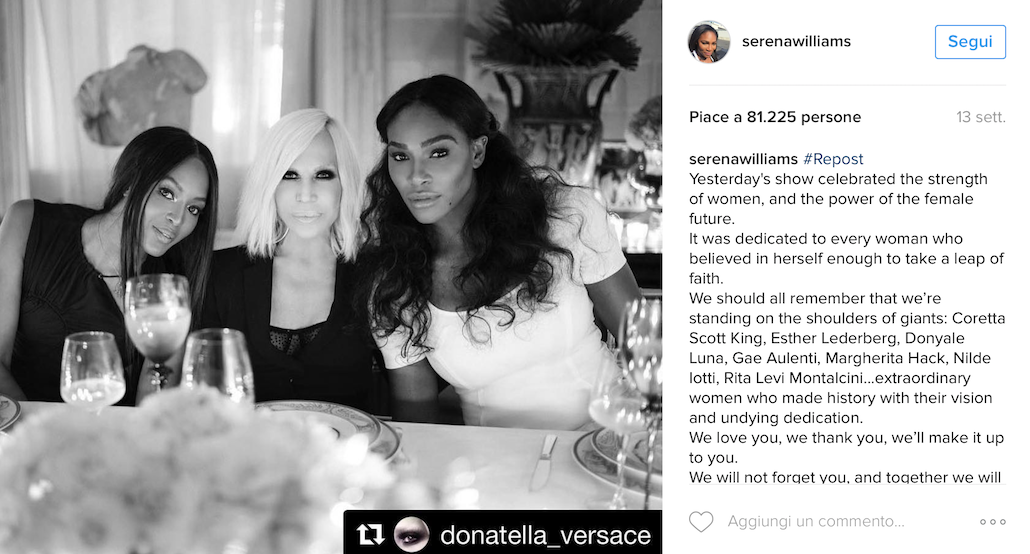Open the serenawilliams profile picture
1030x554 pixels.
(708, 42)
